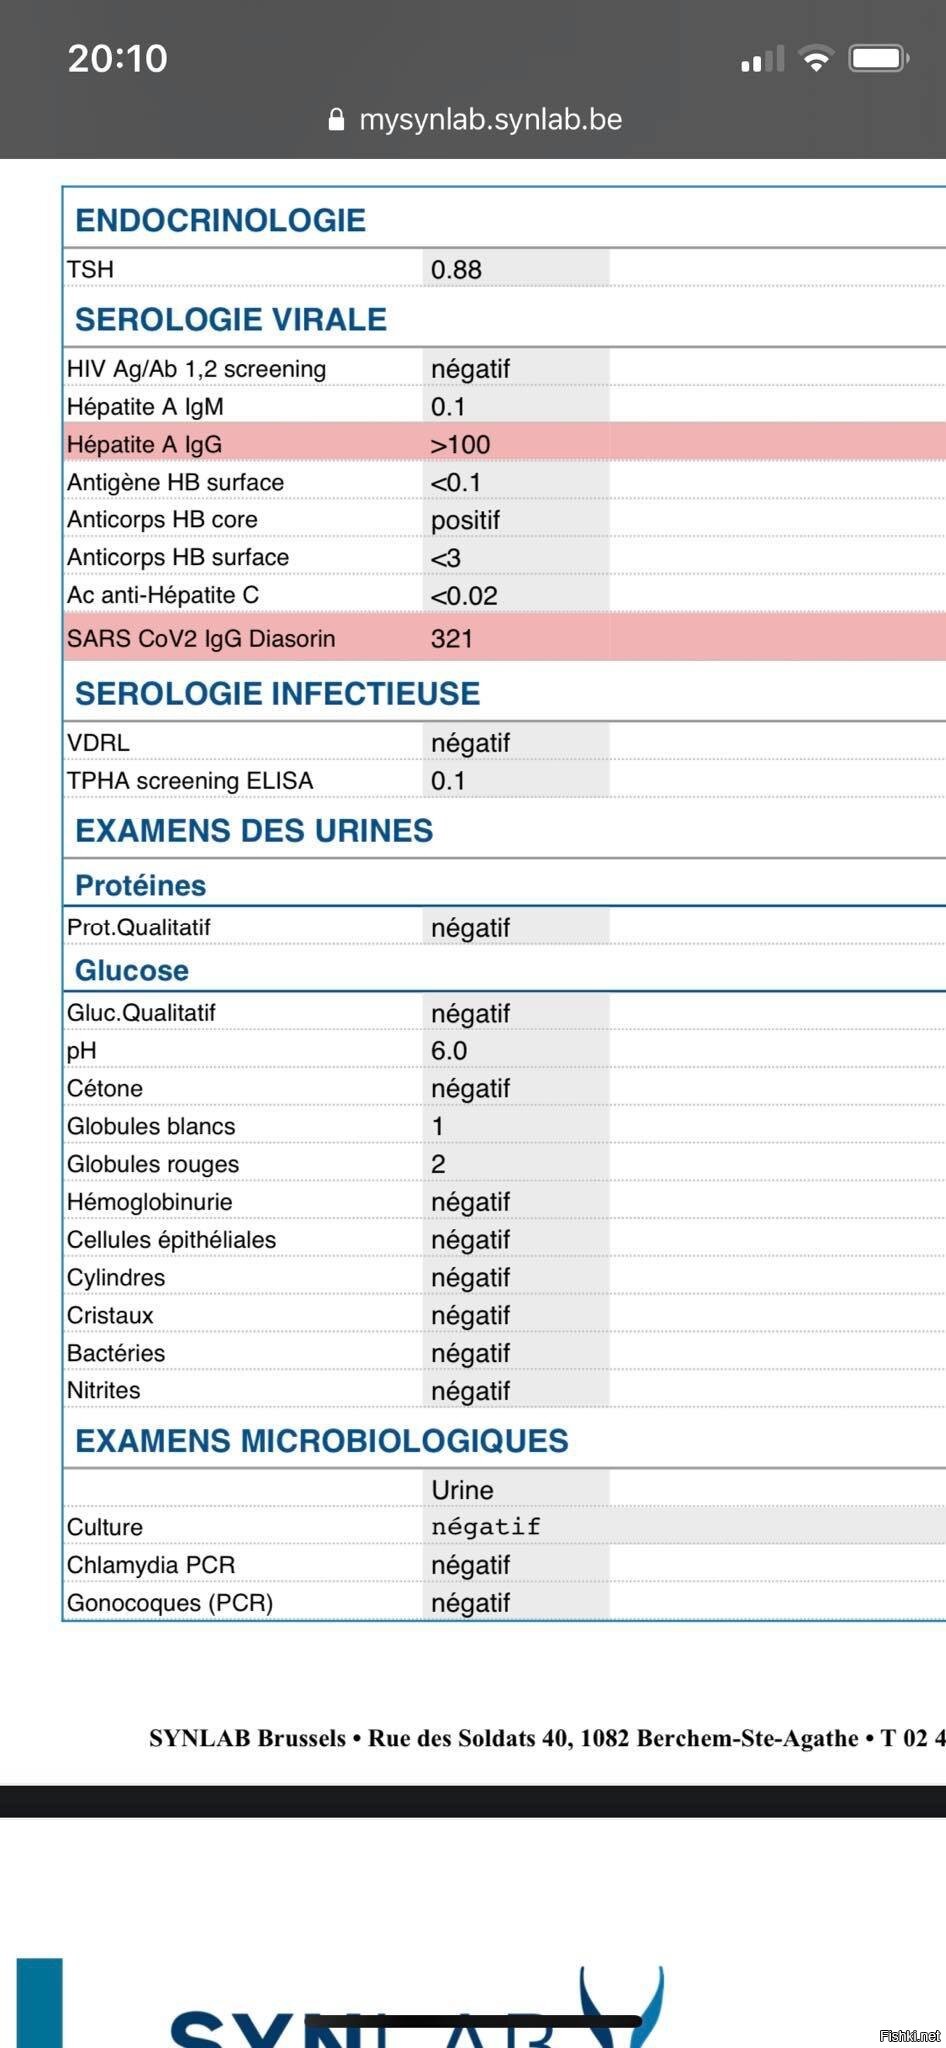Tap the Wi-Fi status icon
This screenshot has width=946, height=2048.
[816, 60]
